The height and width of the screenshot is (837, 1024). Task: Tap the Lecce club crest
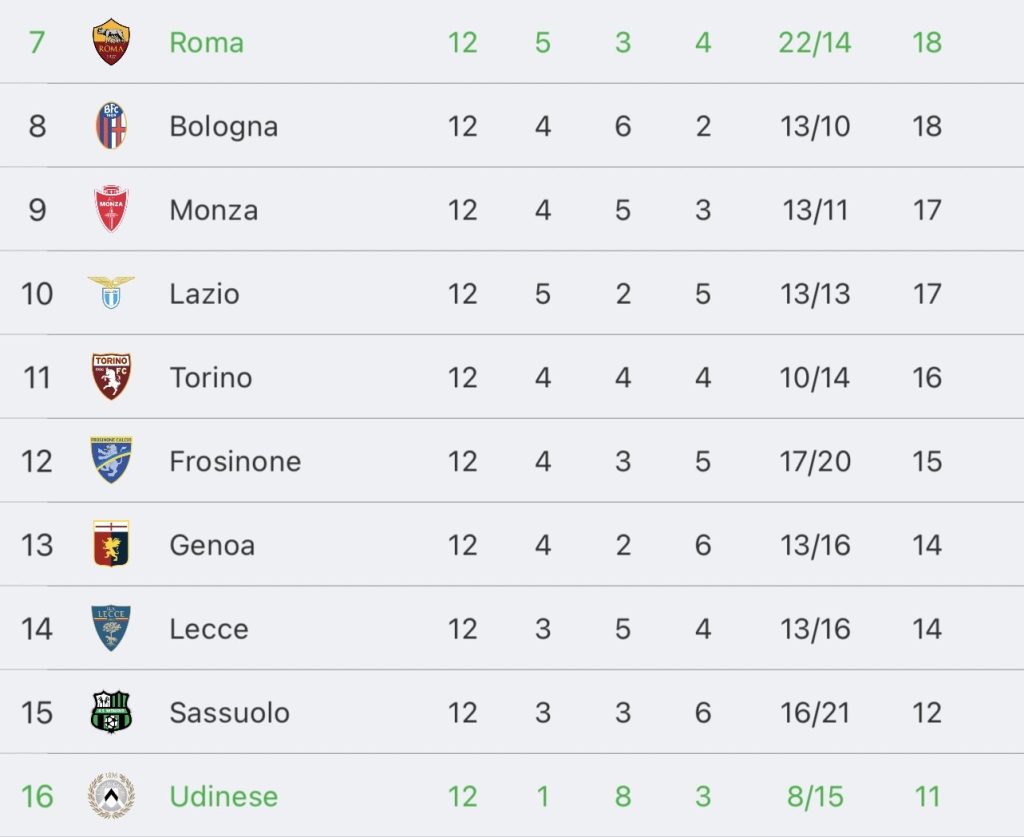(111, 627)
